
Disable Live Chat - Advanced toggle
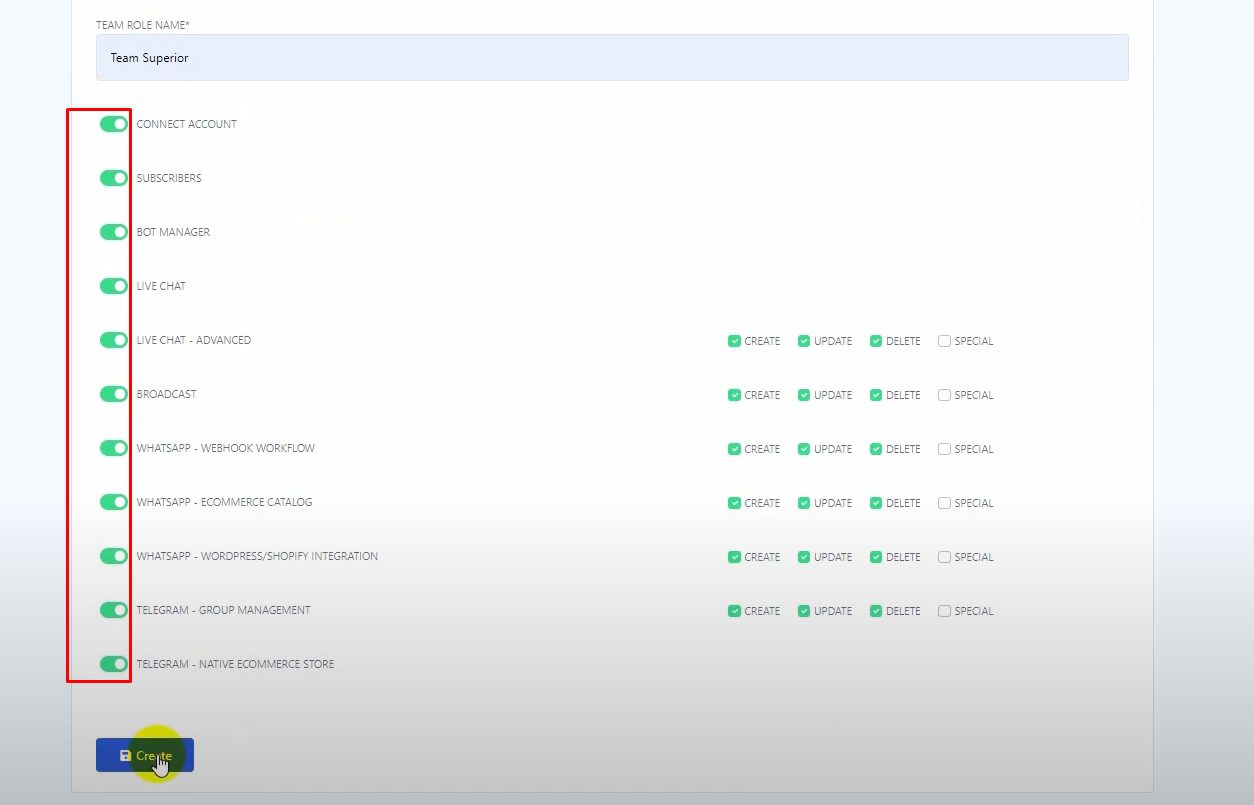114,340
